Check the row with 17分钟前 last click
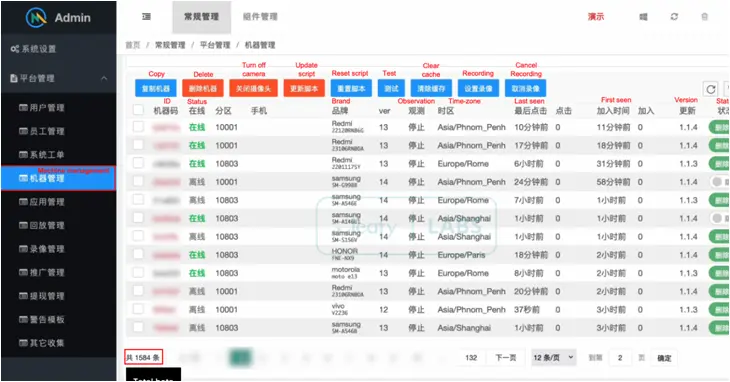The height and width of the screenshot is (382, 730). [x=138, y=145]
